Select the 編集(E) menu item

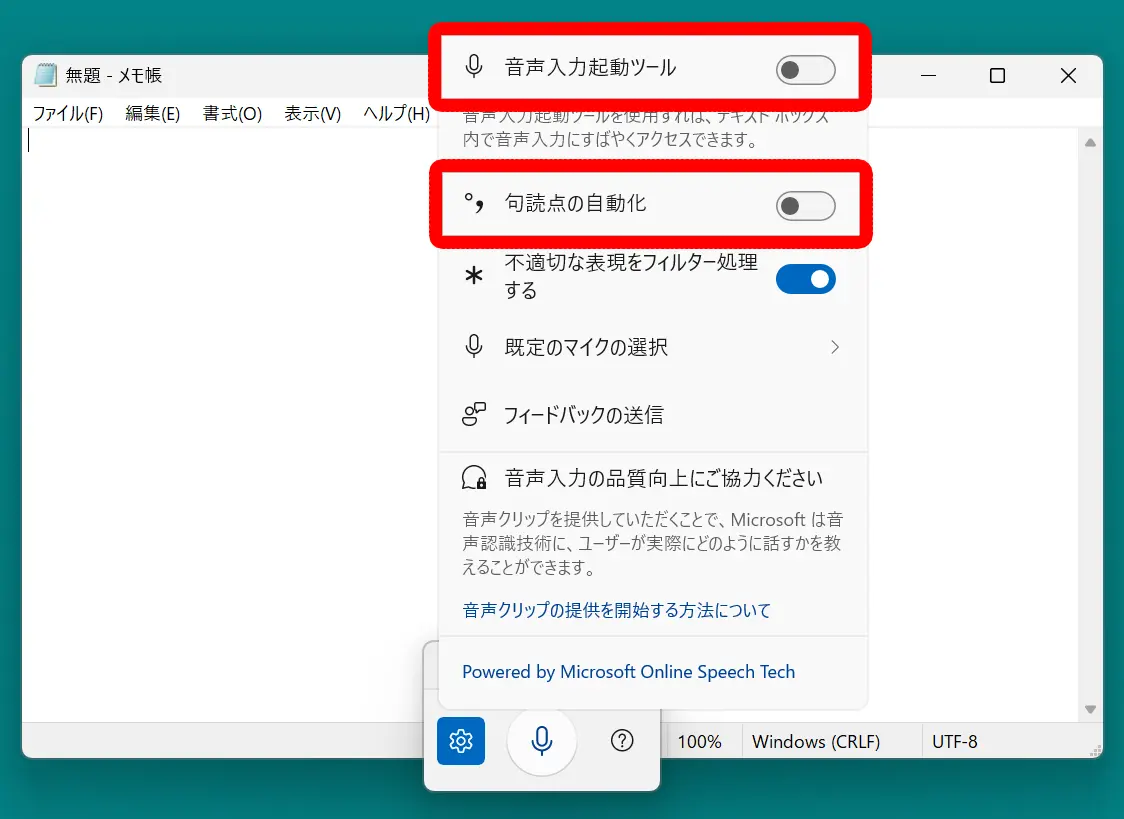click(x=151, y=113)
